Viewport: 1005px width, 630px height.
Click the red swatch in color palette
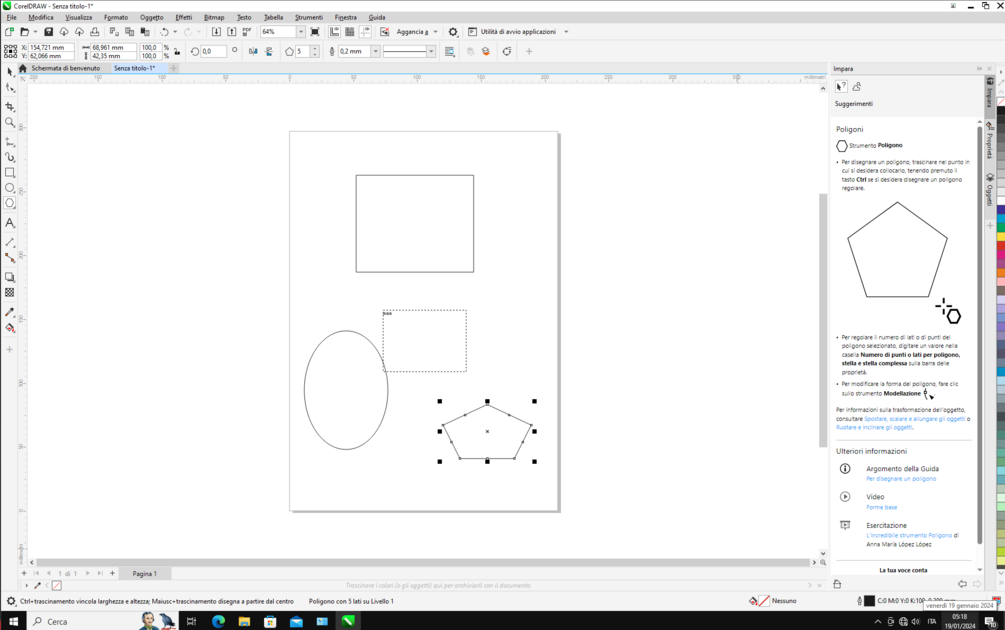tap(1001, 247)
